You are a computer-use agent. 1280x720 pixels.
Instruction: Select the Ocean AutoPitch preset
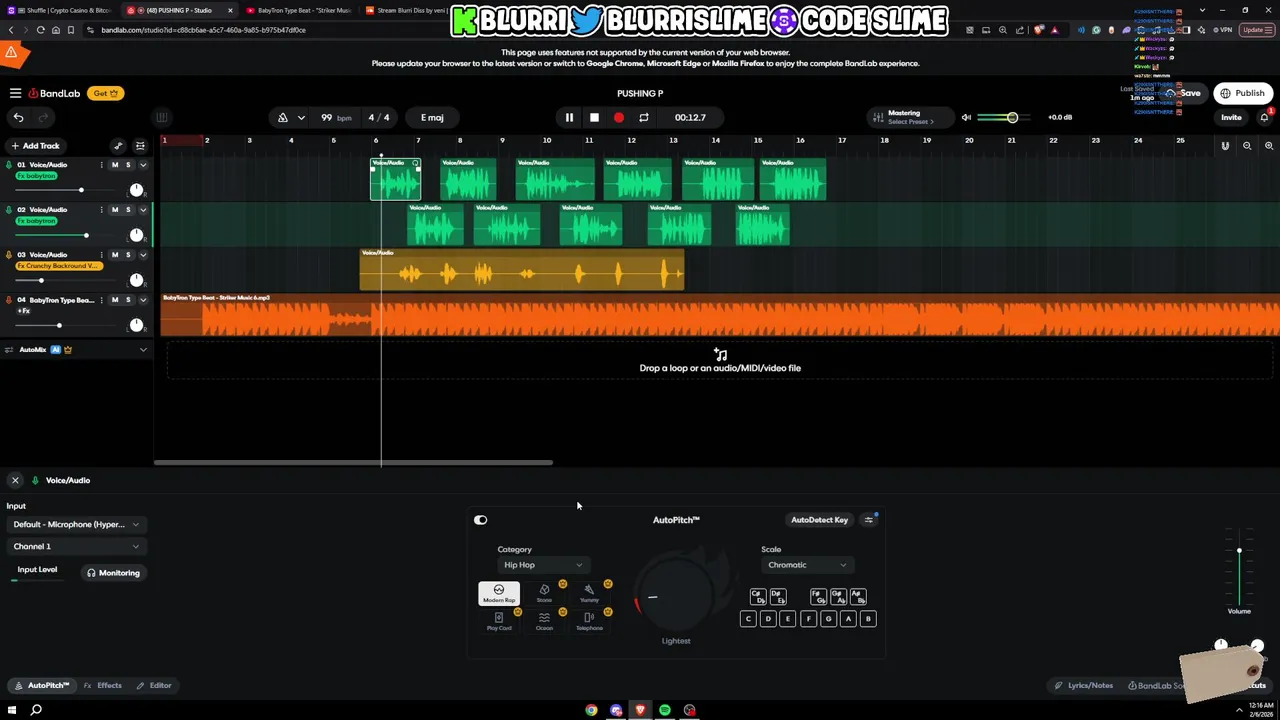pos(544,621)
